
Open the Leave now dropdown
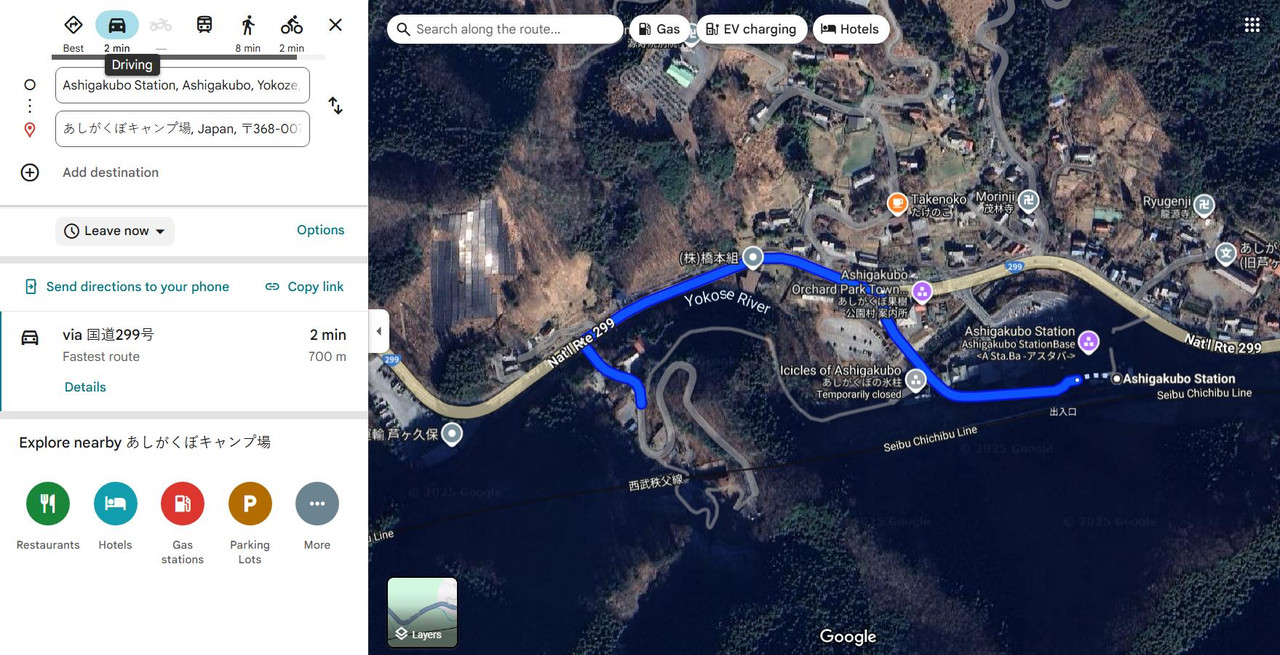click(115, 231)
